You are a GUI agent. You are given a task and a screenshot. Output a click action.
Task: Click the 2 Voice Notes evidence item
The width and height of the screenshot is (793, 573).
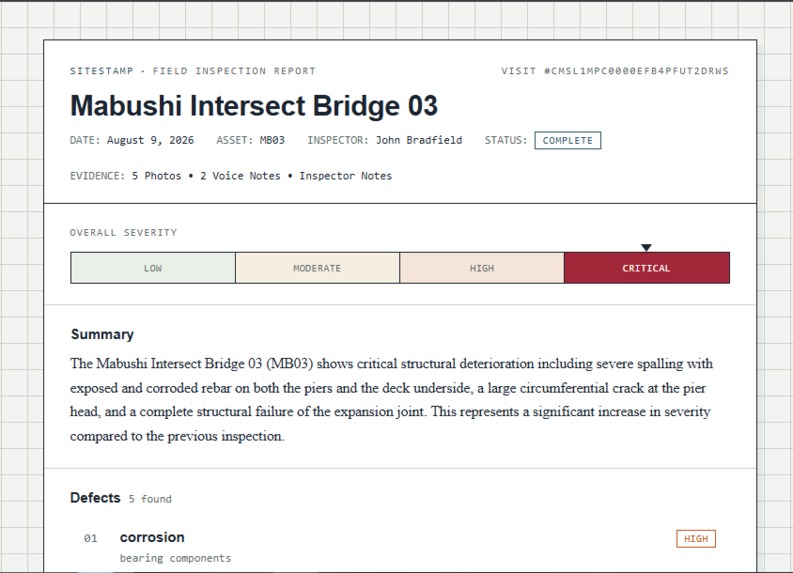click(240, 176)
